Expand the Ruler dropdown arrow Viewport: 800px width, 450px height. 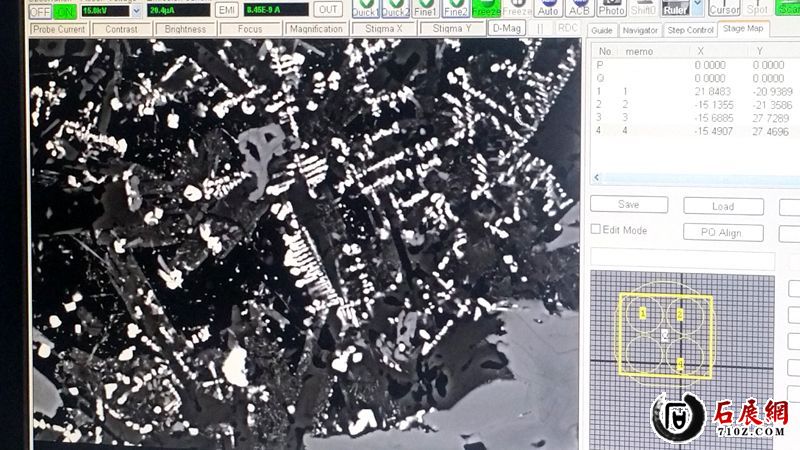coord(697,5)
